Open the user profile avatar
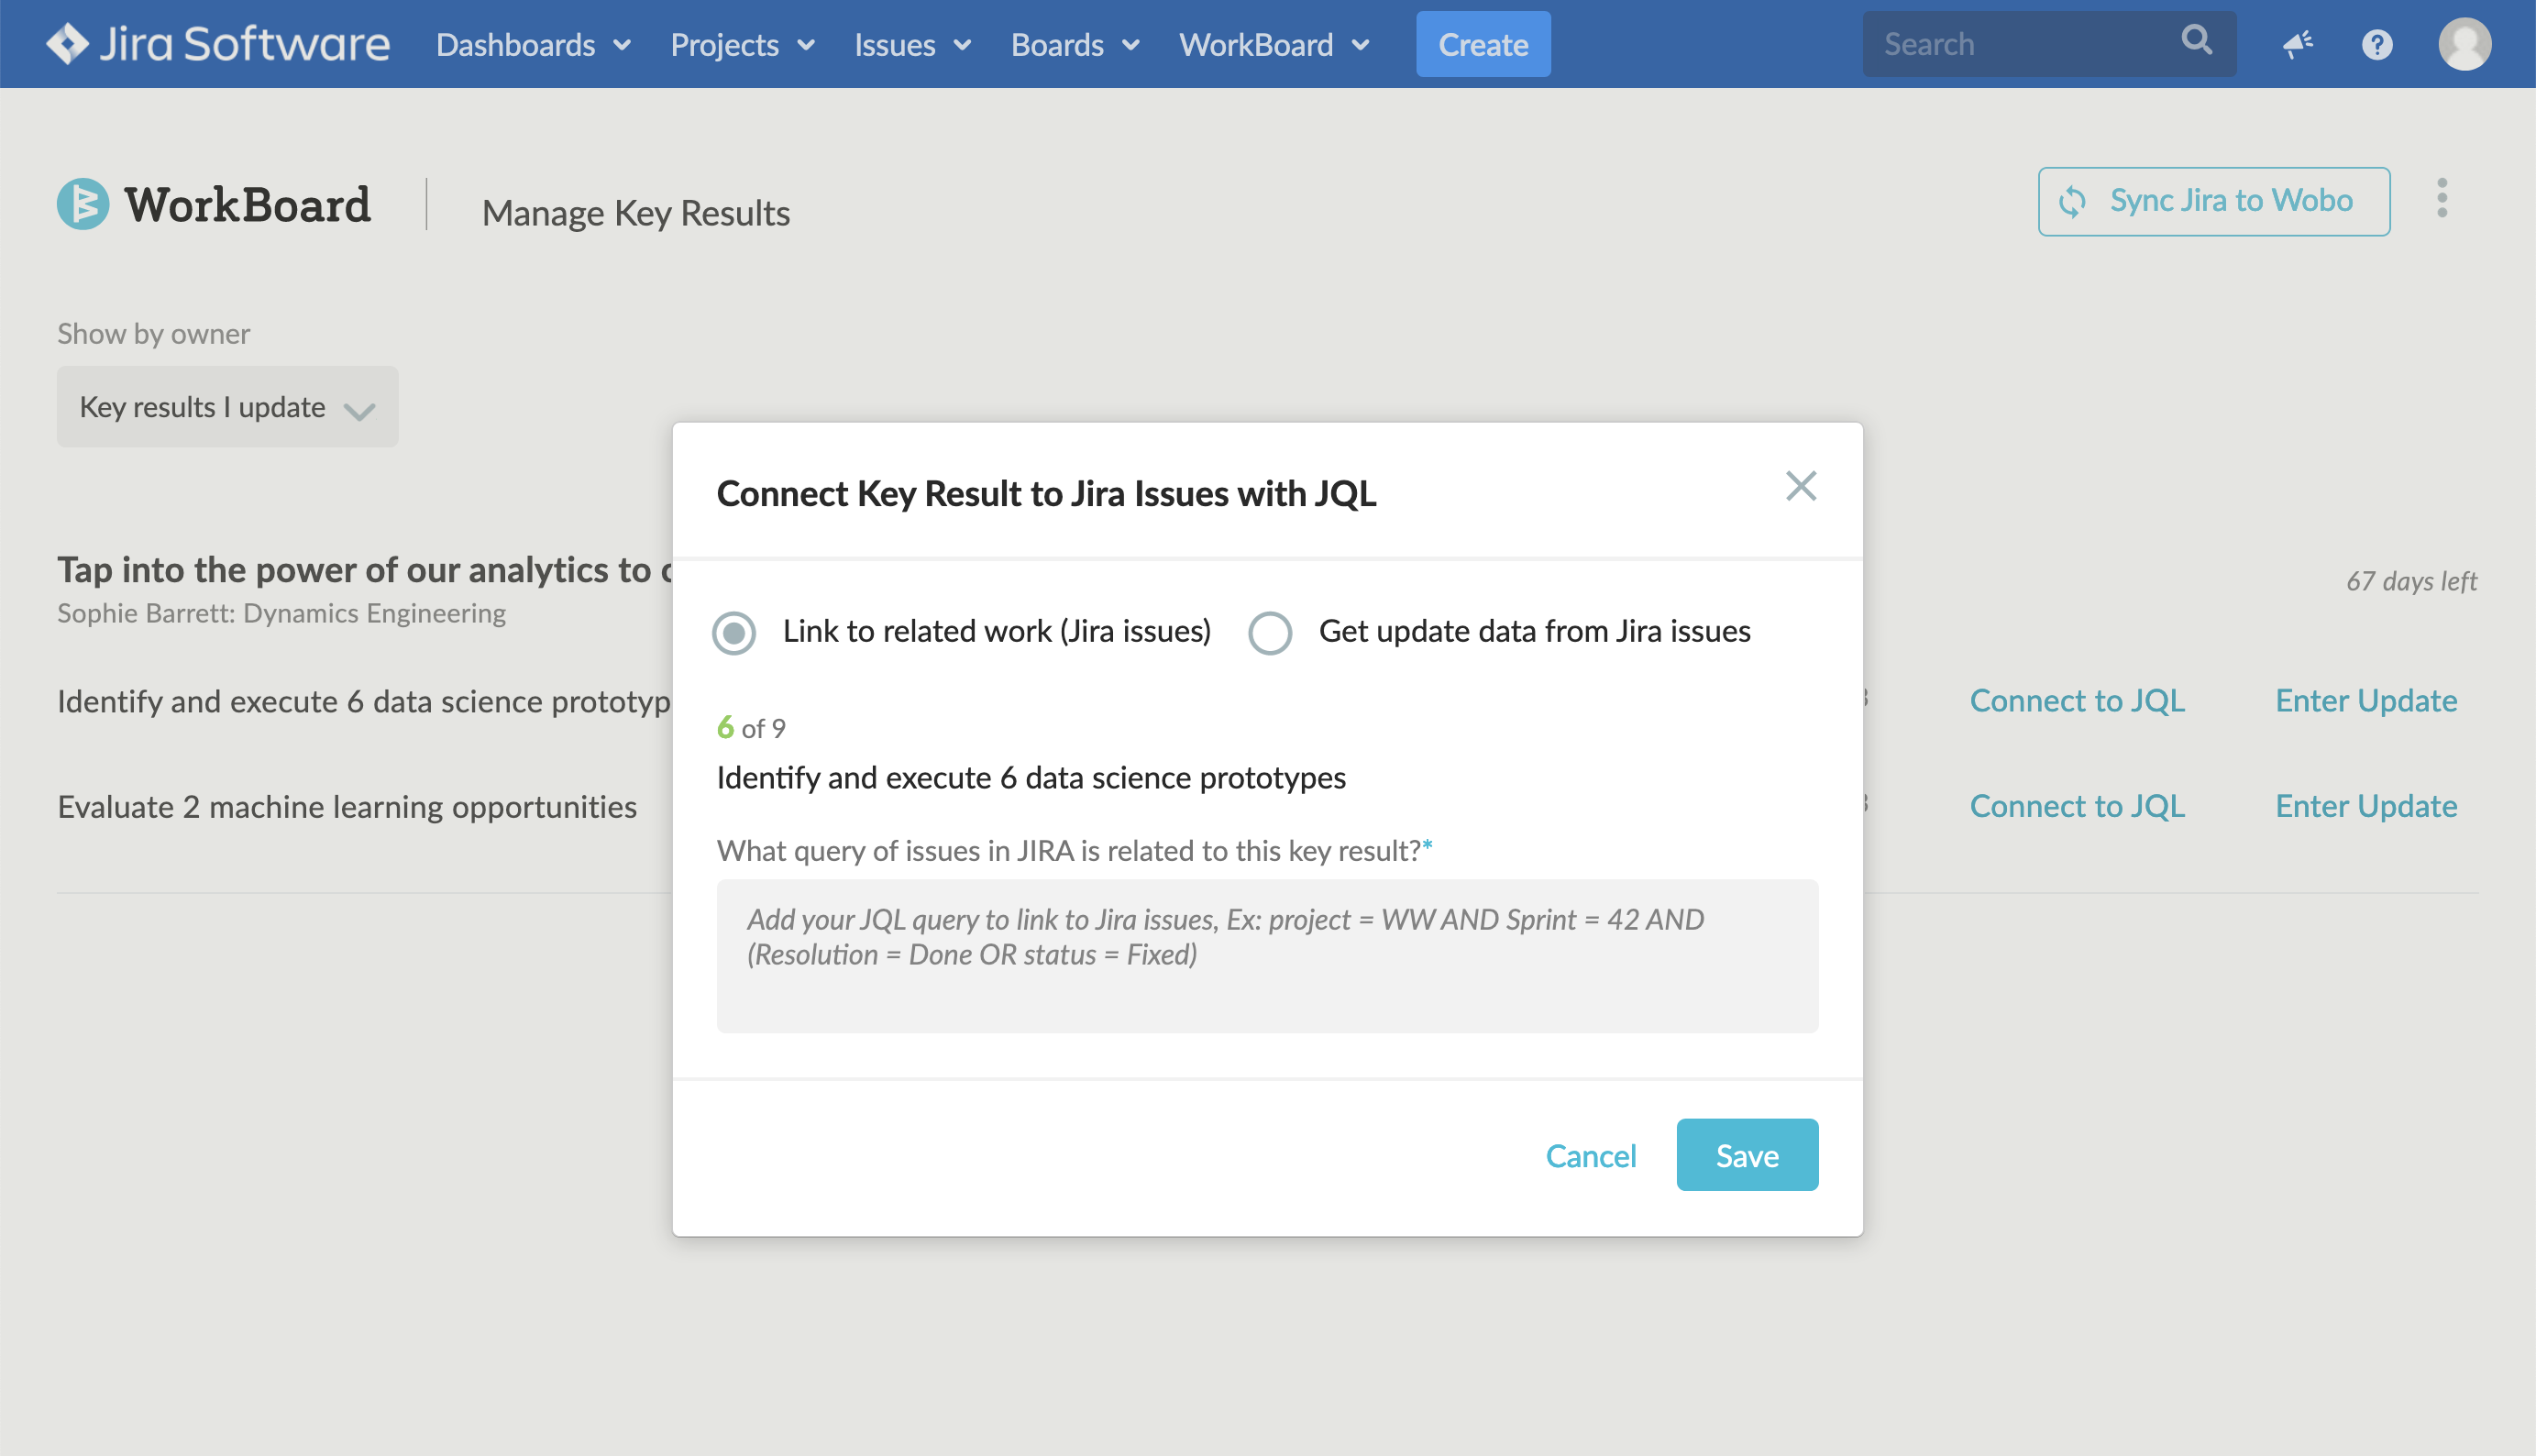2536x1456 pixels. 2464,44
